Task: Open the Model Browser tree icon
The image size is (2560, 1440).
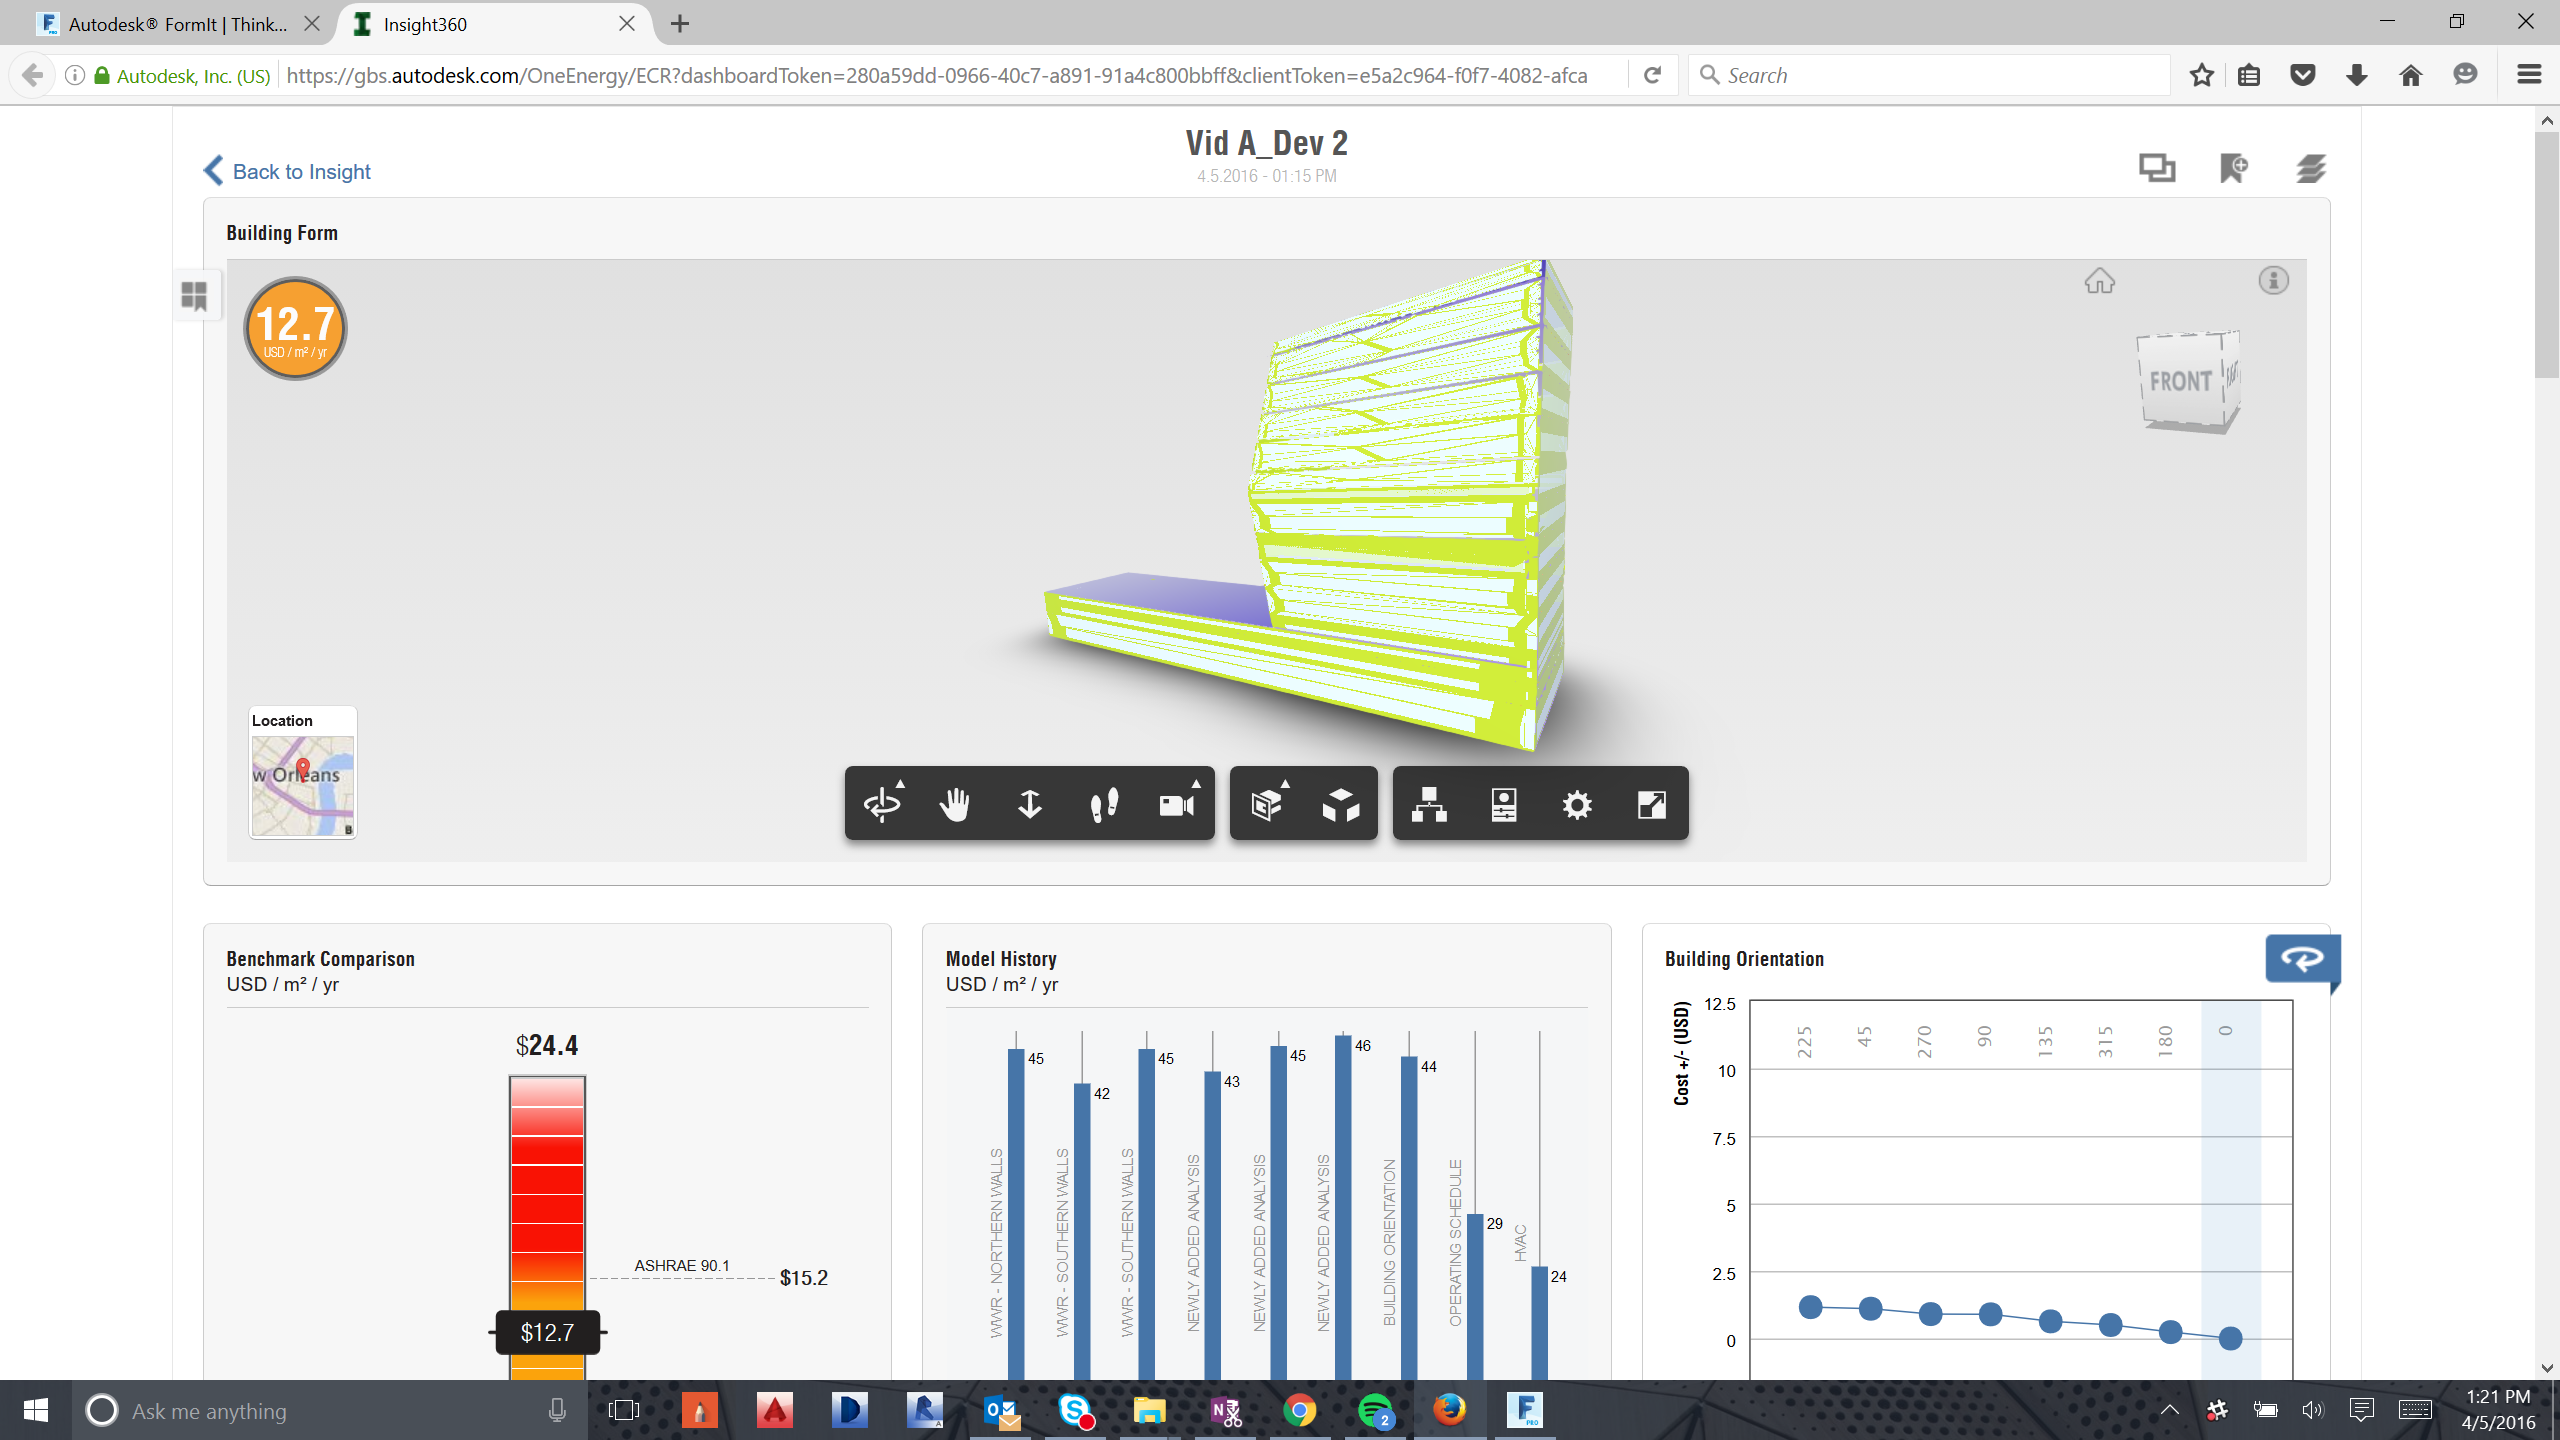Action: tap(1429, 804)
